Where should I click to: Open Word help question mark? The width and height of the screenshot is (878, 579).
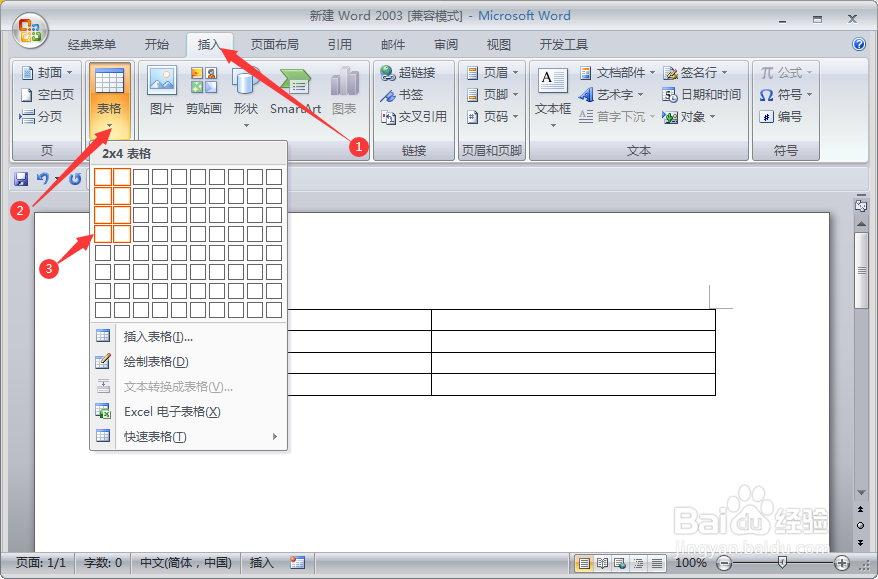coord(858,44)
